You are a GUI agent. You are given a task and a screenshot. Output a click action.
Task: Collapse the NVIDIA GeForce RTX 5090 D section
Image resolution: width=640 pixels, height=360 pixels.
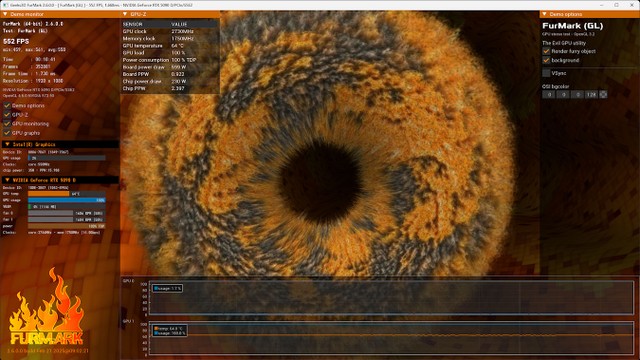7,180
